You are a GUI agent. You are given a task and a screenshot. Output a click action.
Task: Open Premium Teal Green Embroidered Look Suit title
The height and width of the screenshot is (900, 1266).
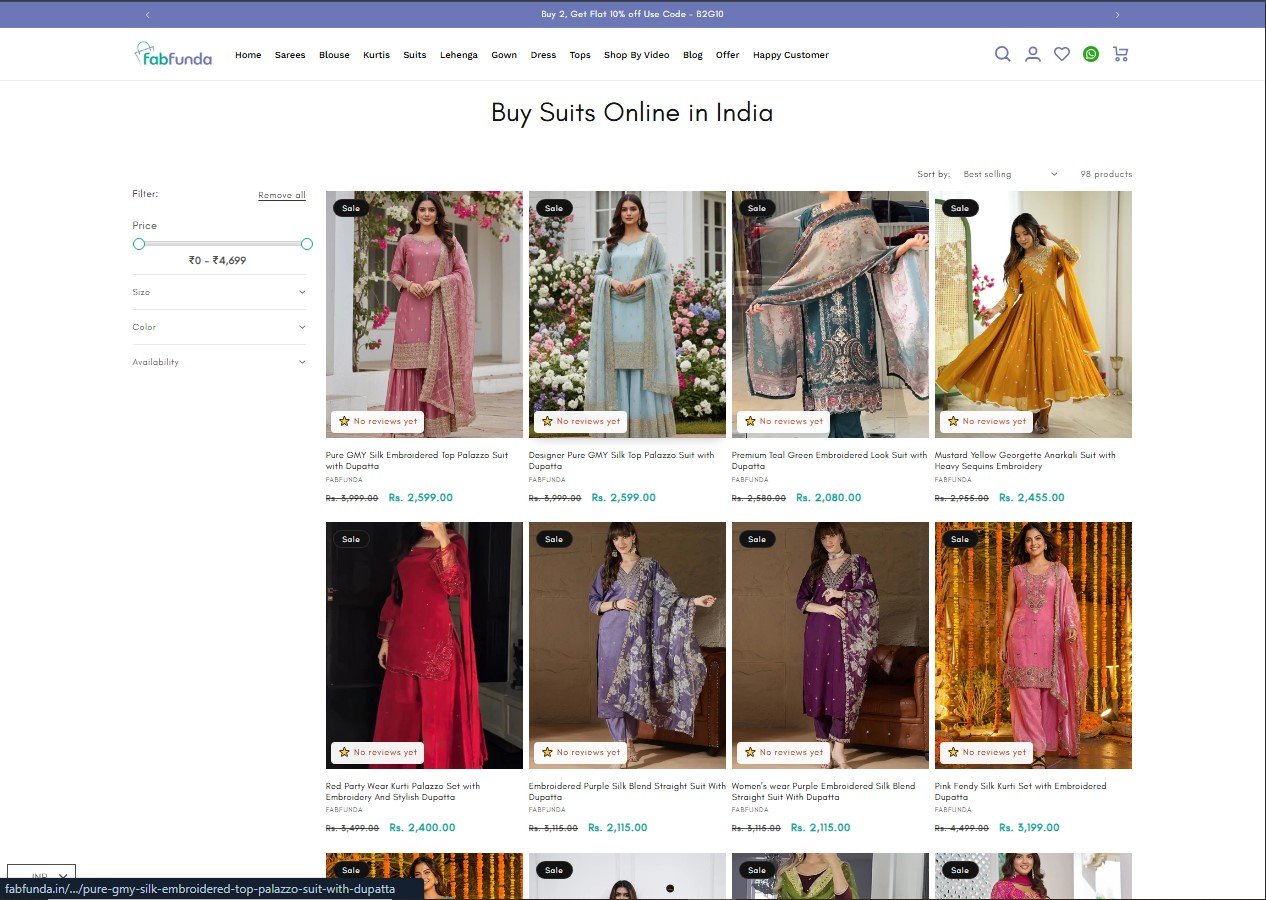pos(829,460)
